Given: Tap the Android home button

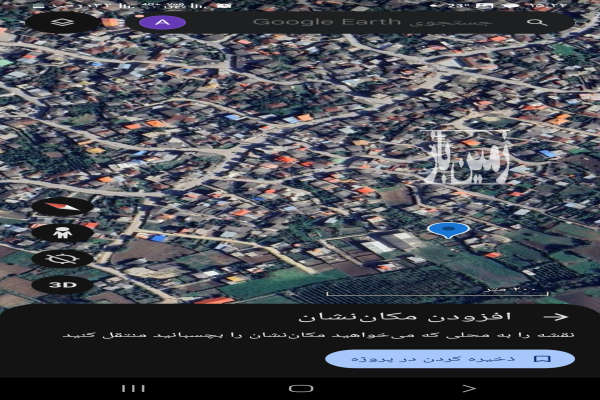Looking at the screenshot, I should coord(300,388).
